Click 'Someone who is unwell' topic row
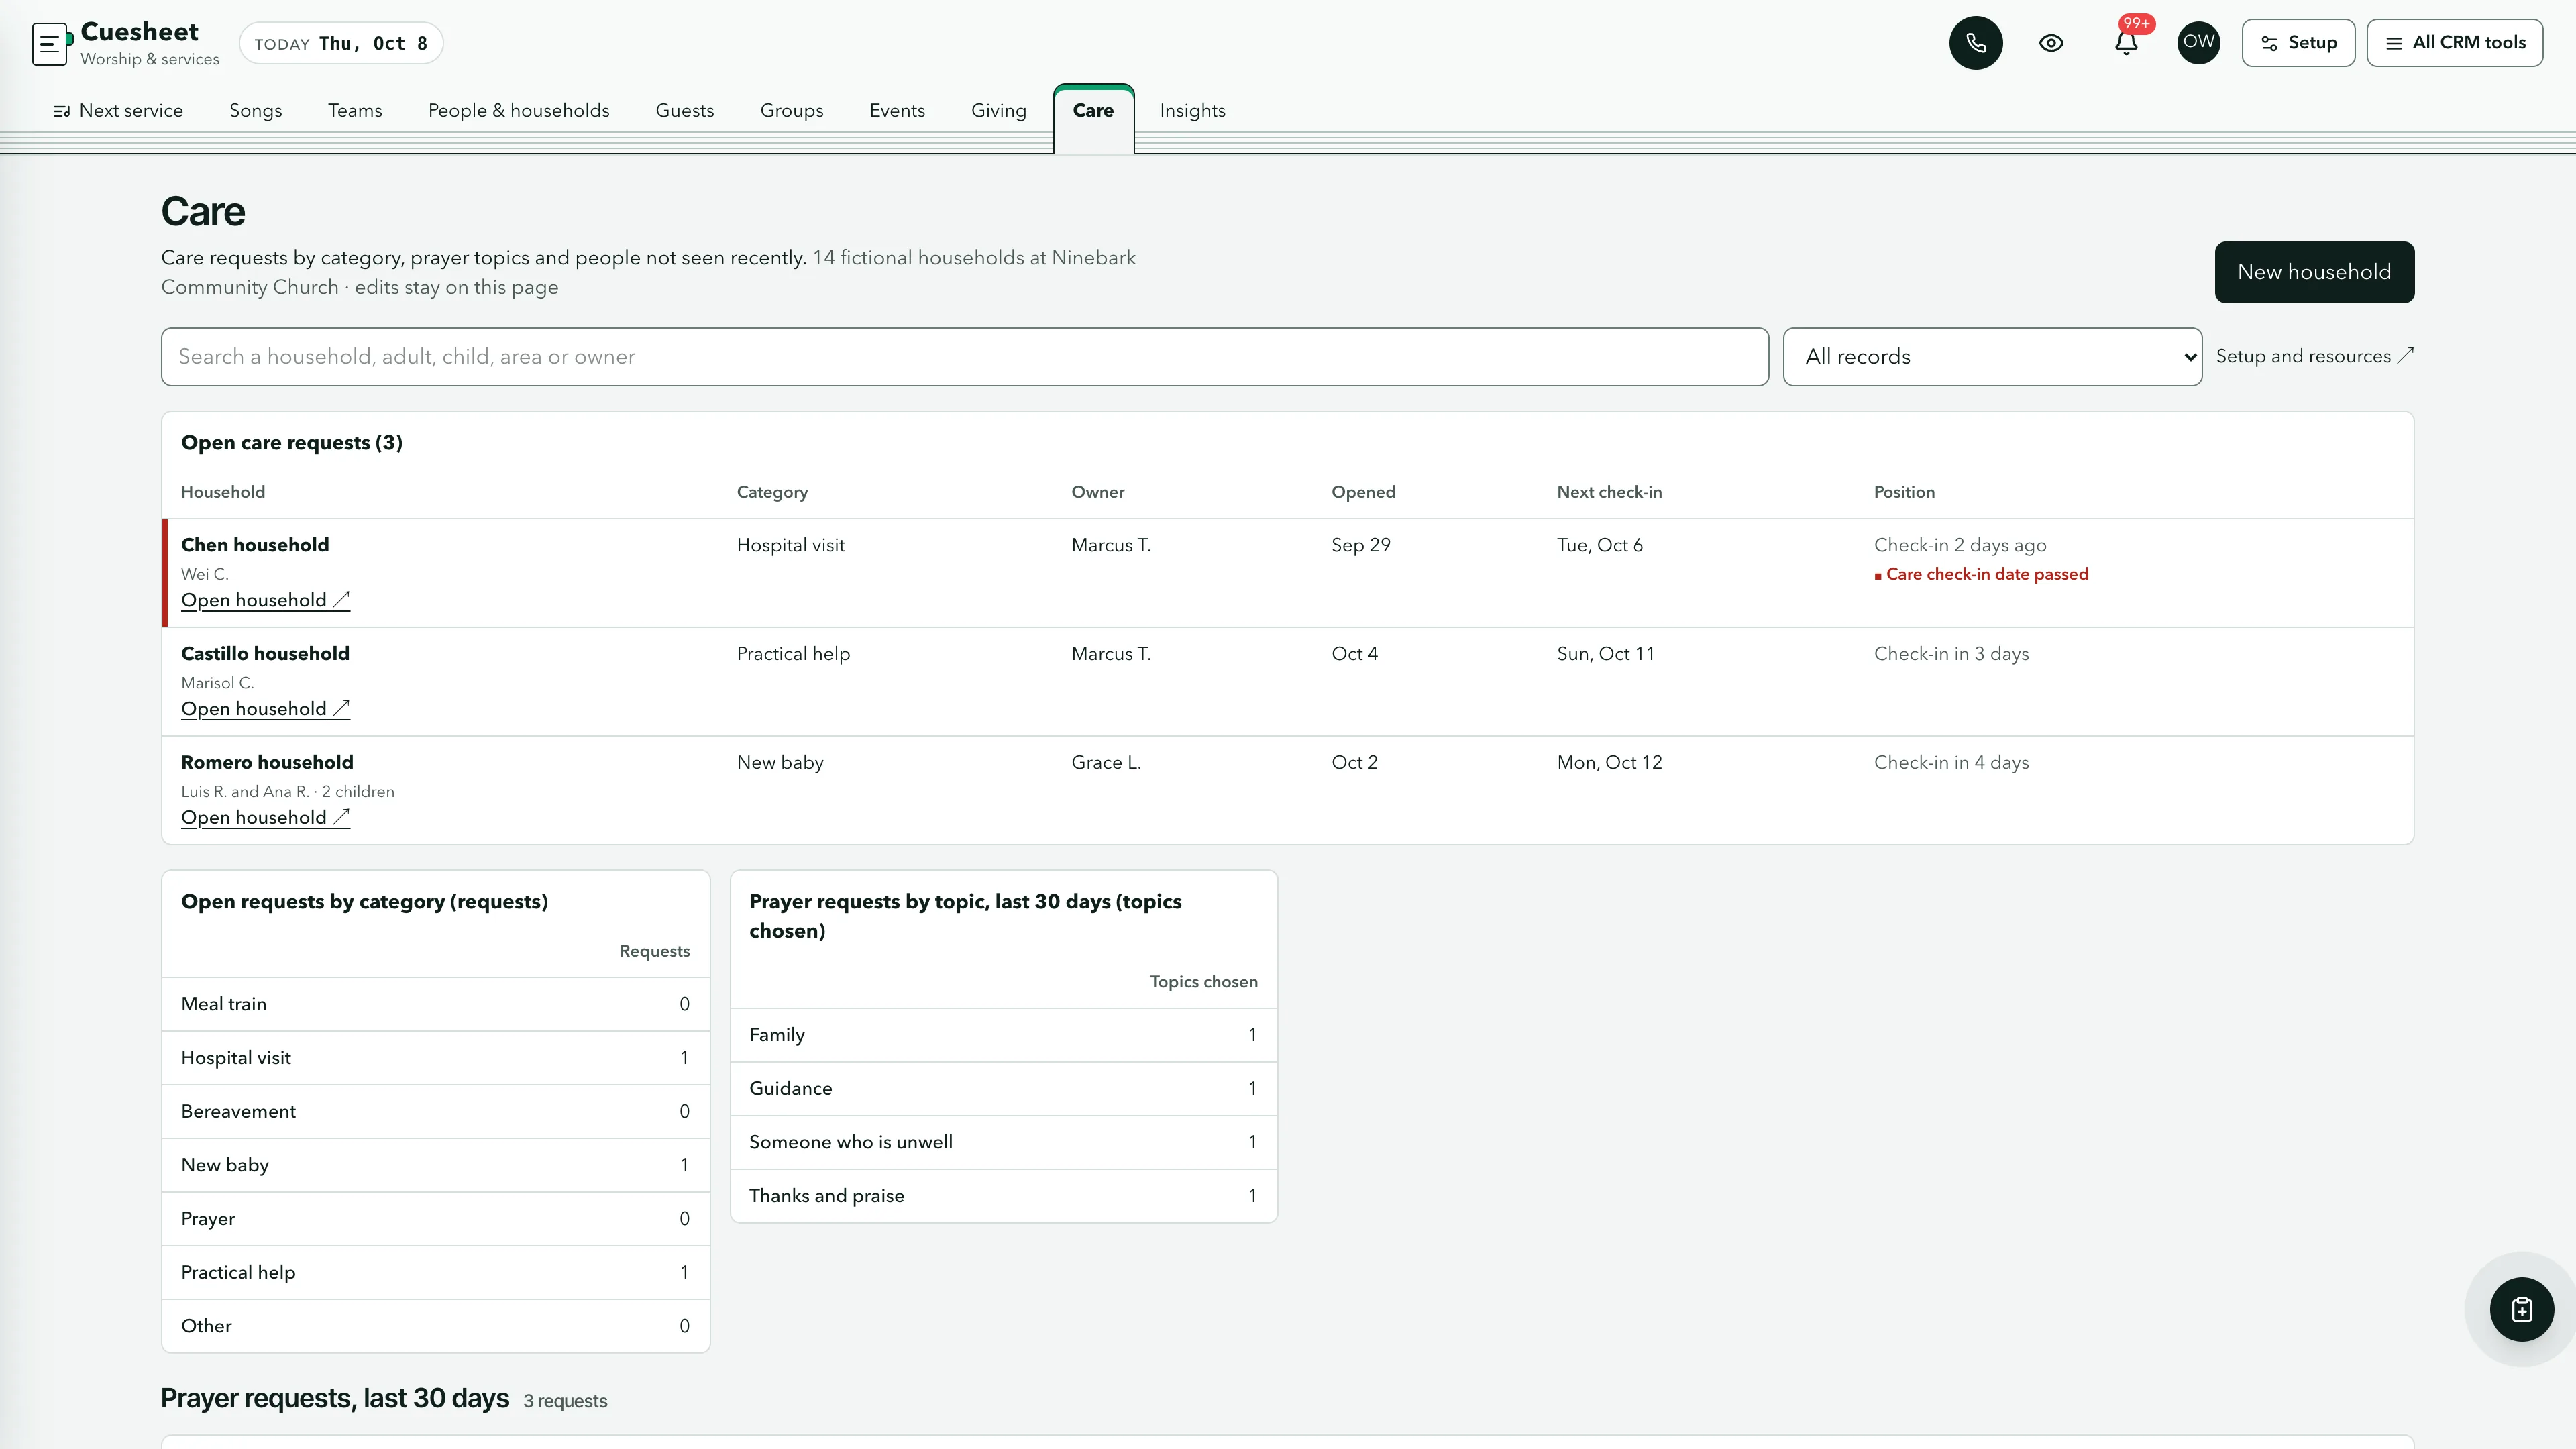 [1003, 1142]
